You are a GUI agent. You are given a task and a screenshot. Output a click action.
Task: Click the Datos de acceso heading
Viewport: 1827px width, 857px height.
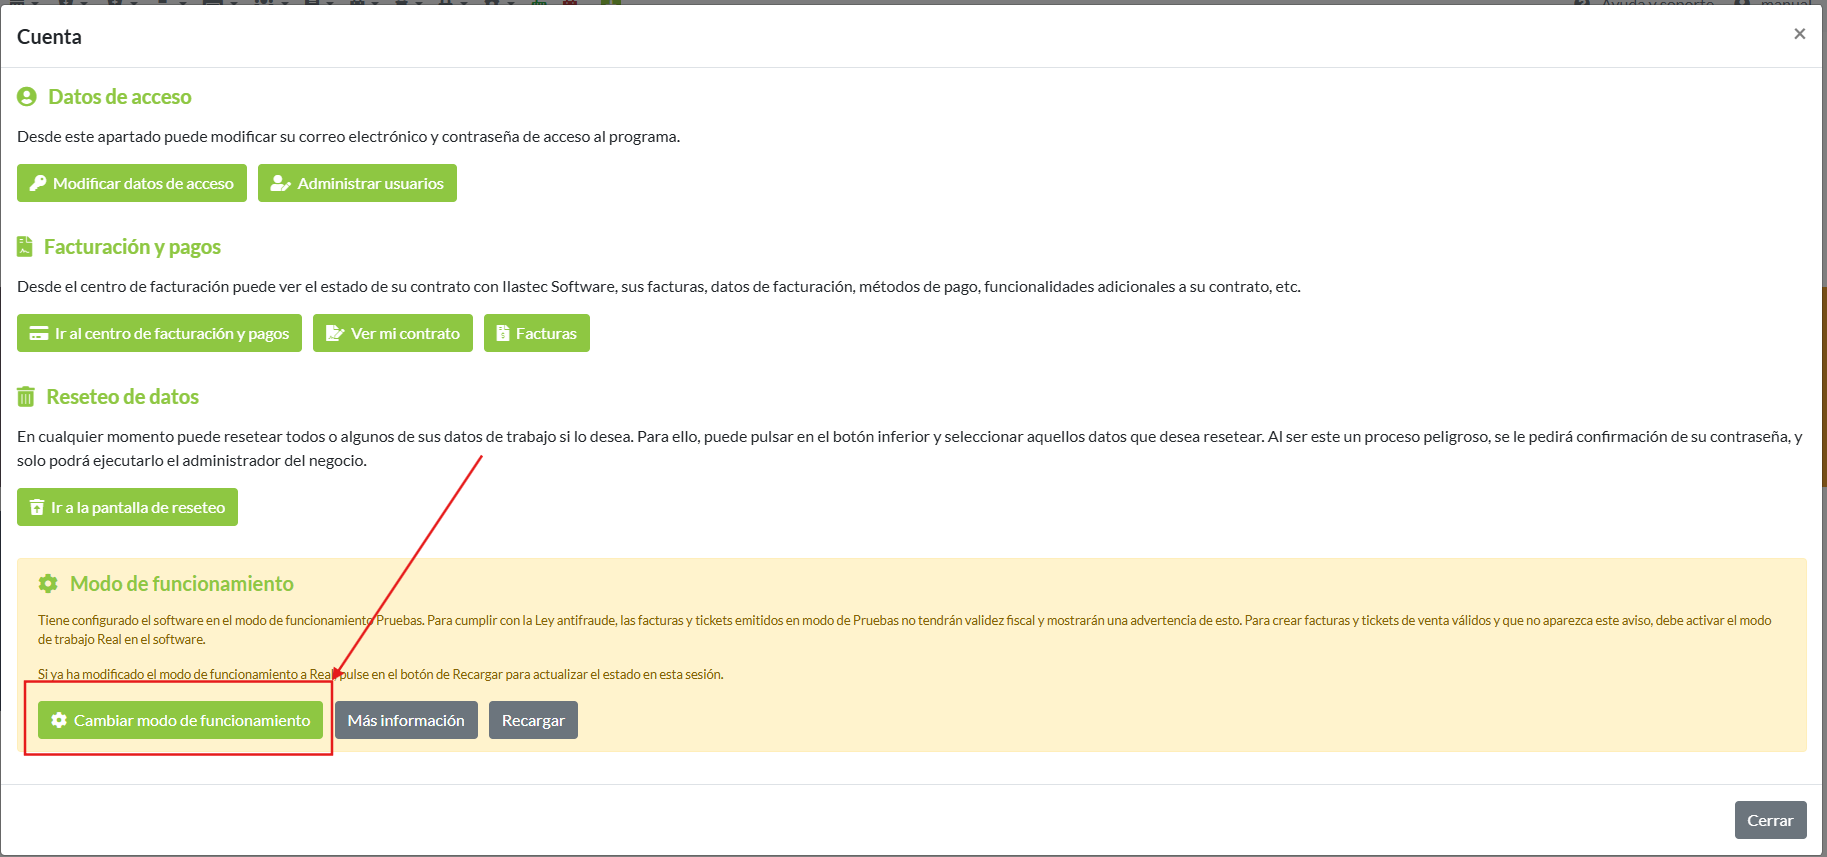coord(120,97)
